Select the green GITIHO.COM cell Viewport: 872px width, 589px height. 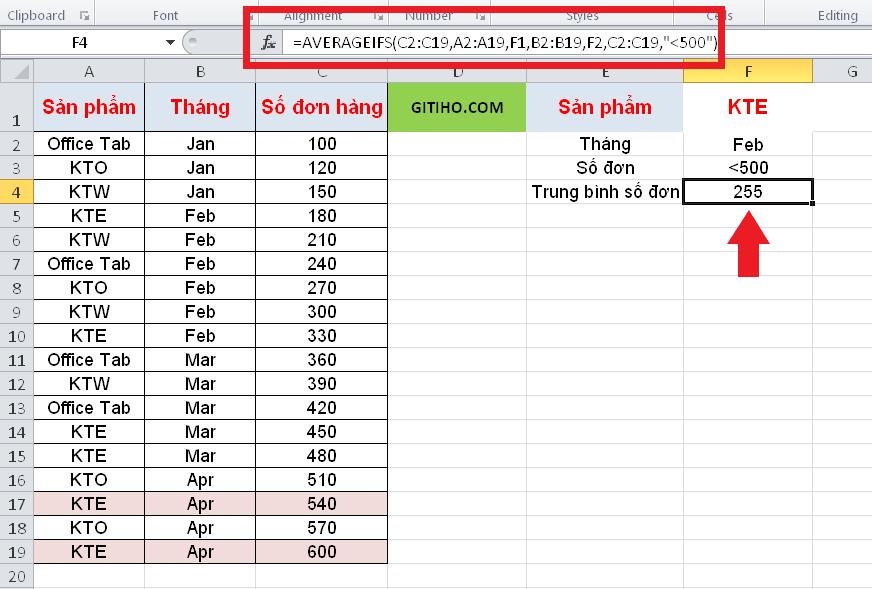[455, 107]
